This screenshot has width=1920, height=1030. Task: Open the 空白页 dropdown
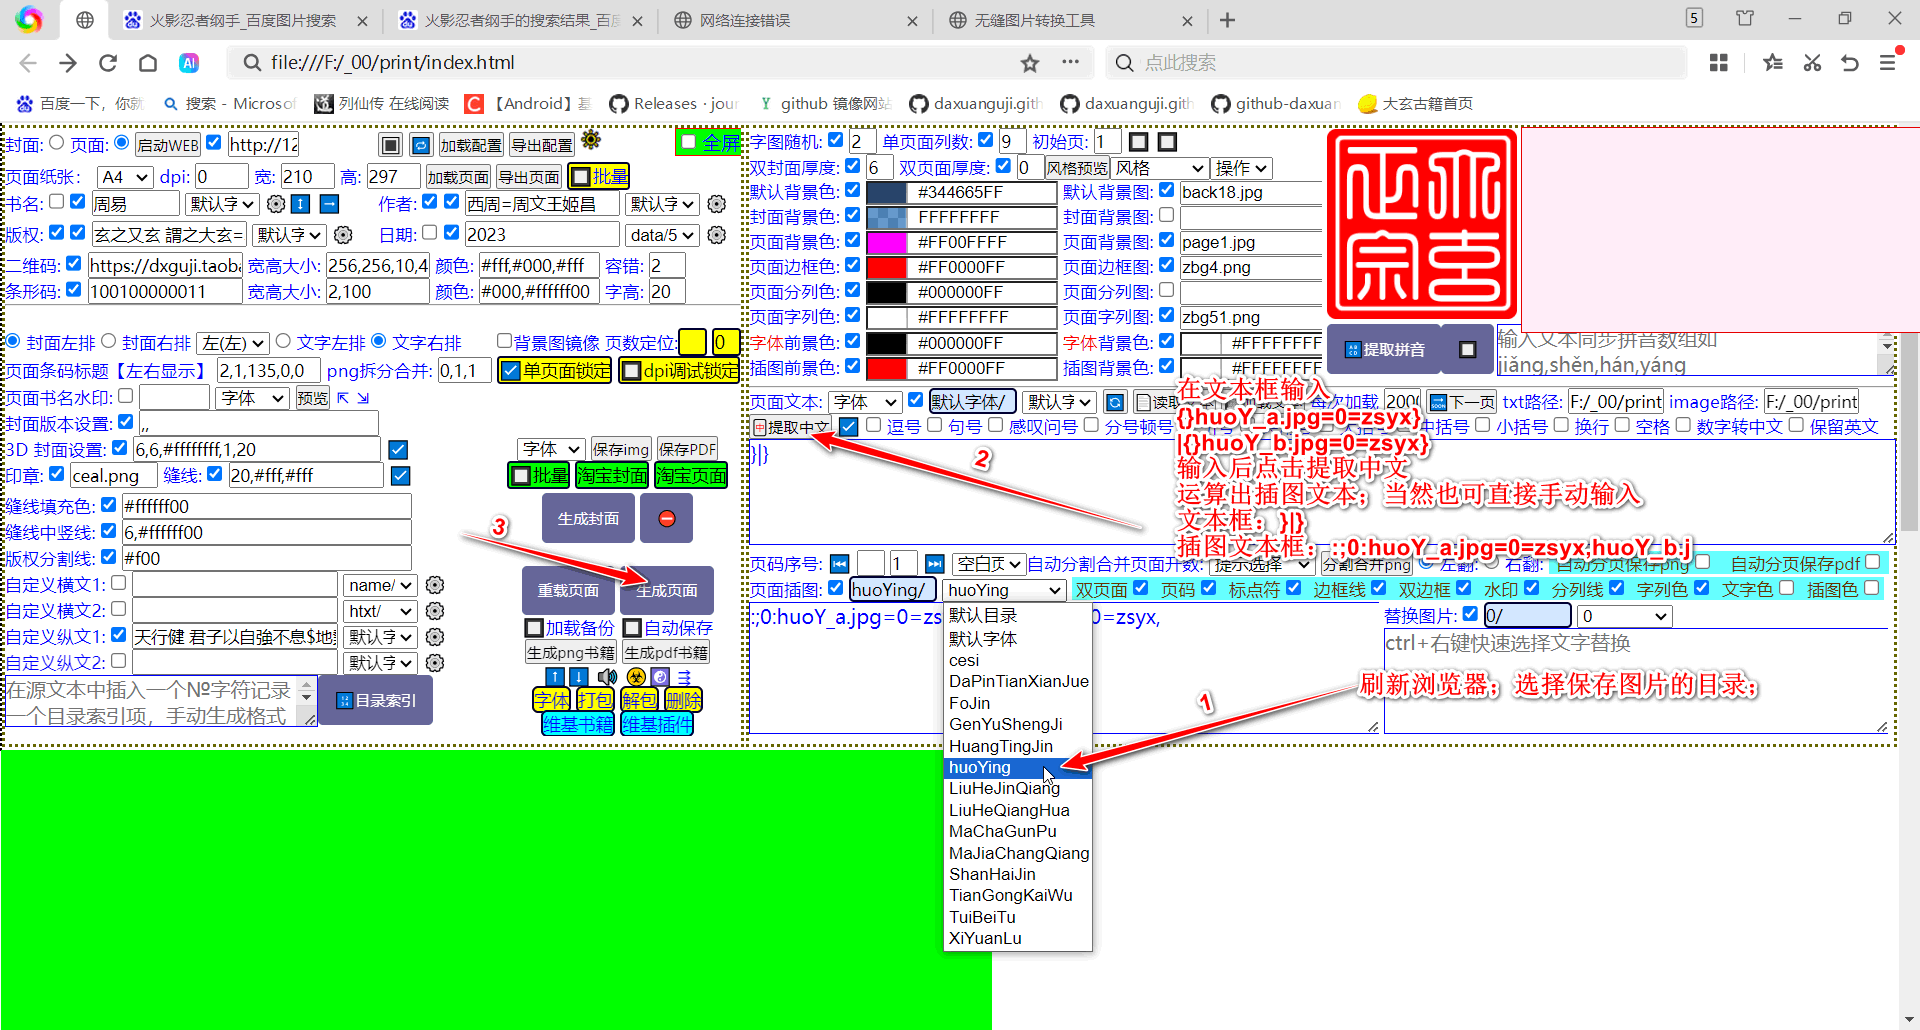point(988,564)
